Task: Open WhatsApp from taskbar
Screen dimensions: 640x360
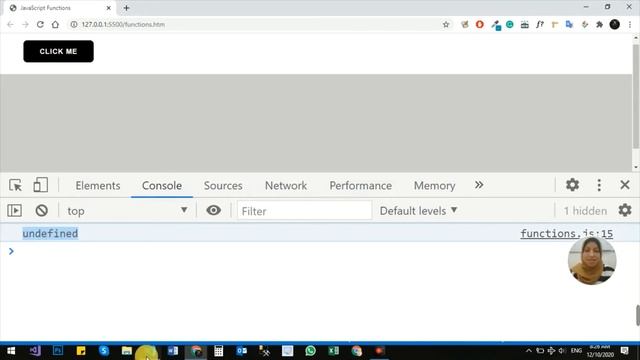Action: (310, 351)
